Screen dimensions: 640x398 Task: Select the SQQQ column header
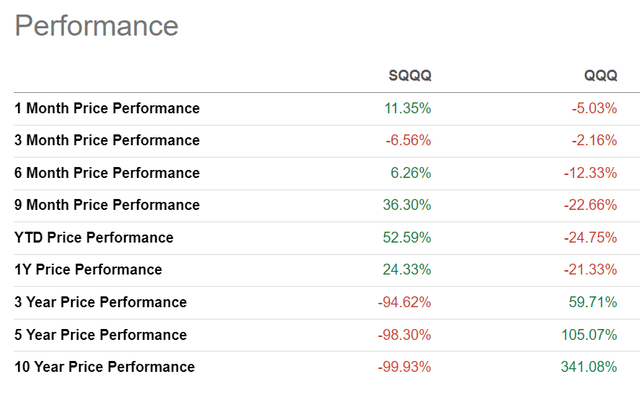pyautogui.click(x=410, y=76)
